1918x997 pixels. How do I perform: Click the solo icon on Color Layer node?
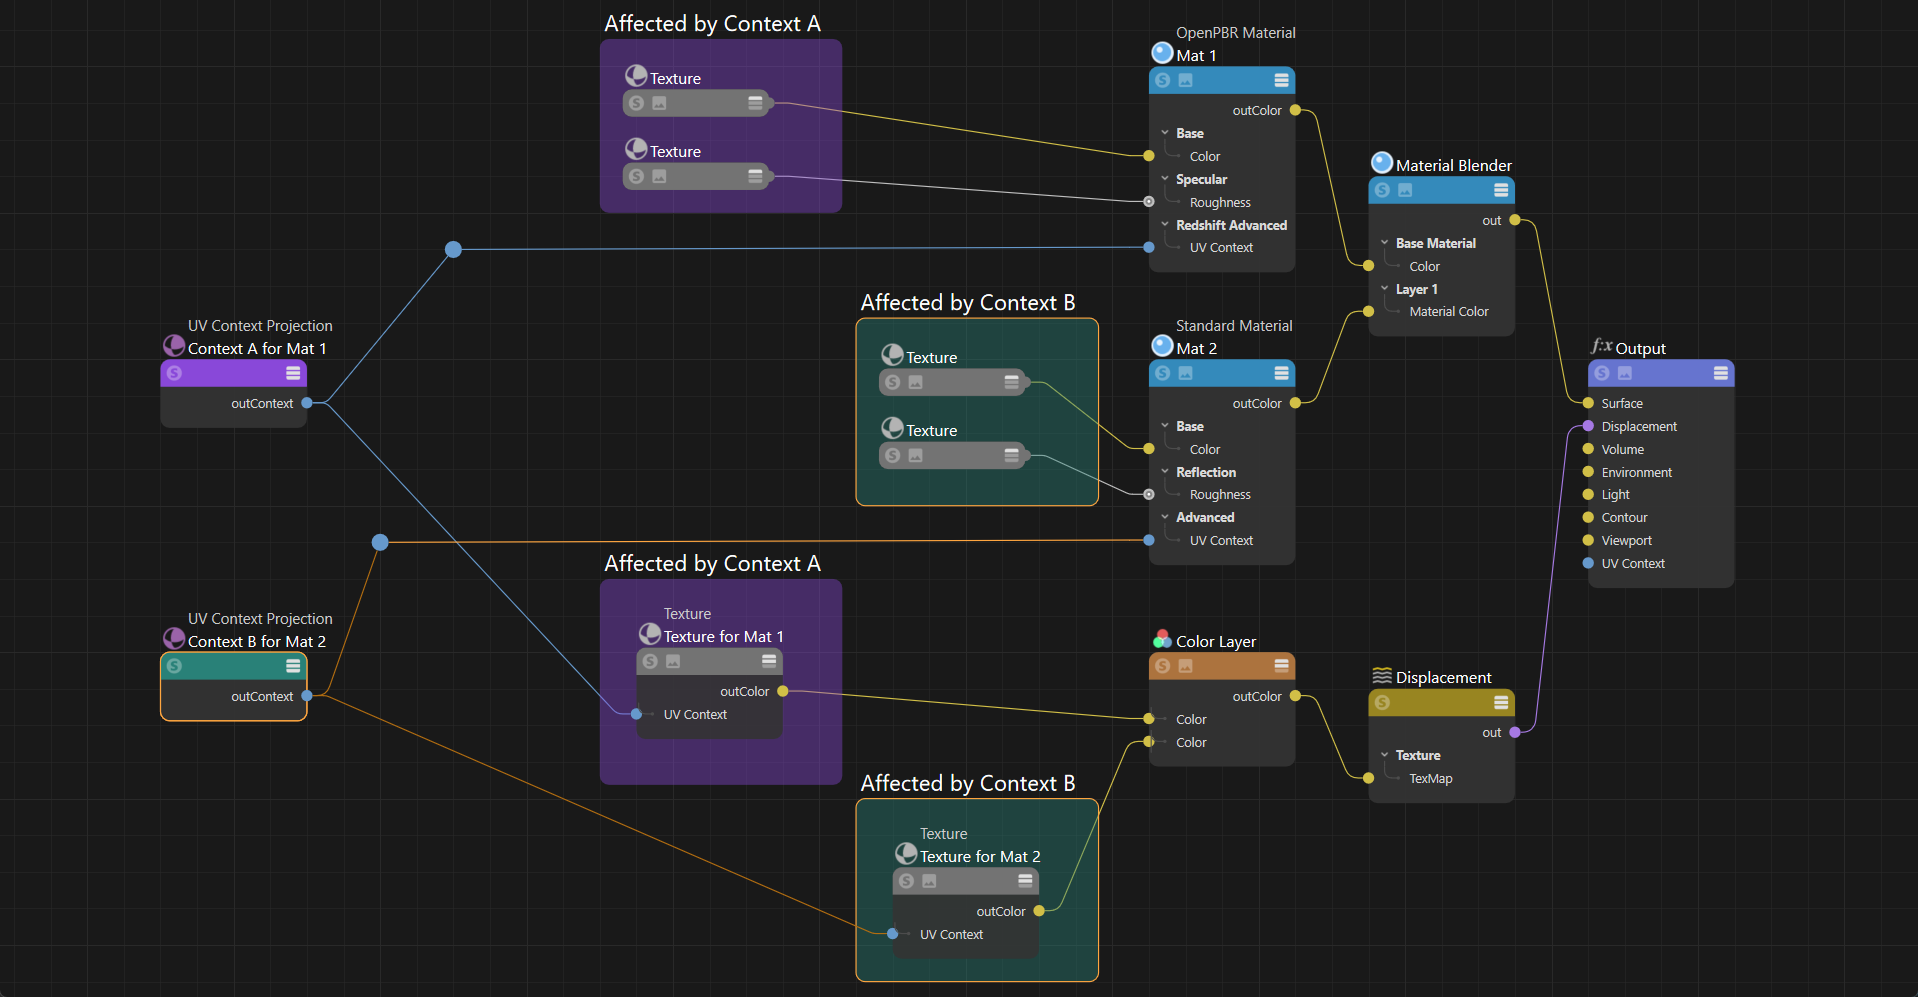click(x=1162, y=666)
